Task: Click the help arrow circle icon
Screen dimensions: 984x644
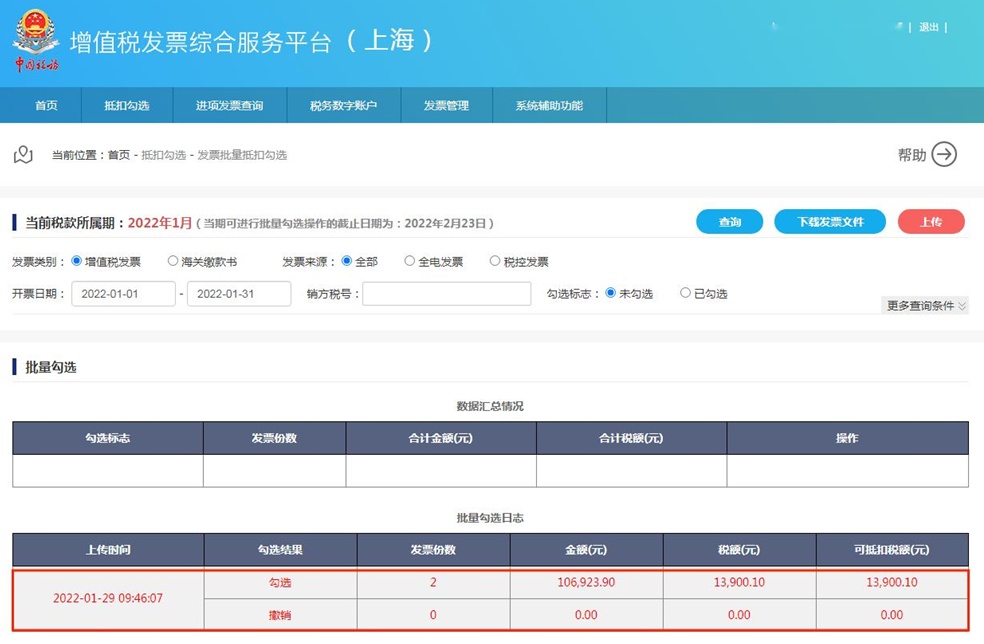Action: click(944, 154)
